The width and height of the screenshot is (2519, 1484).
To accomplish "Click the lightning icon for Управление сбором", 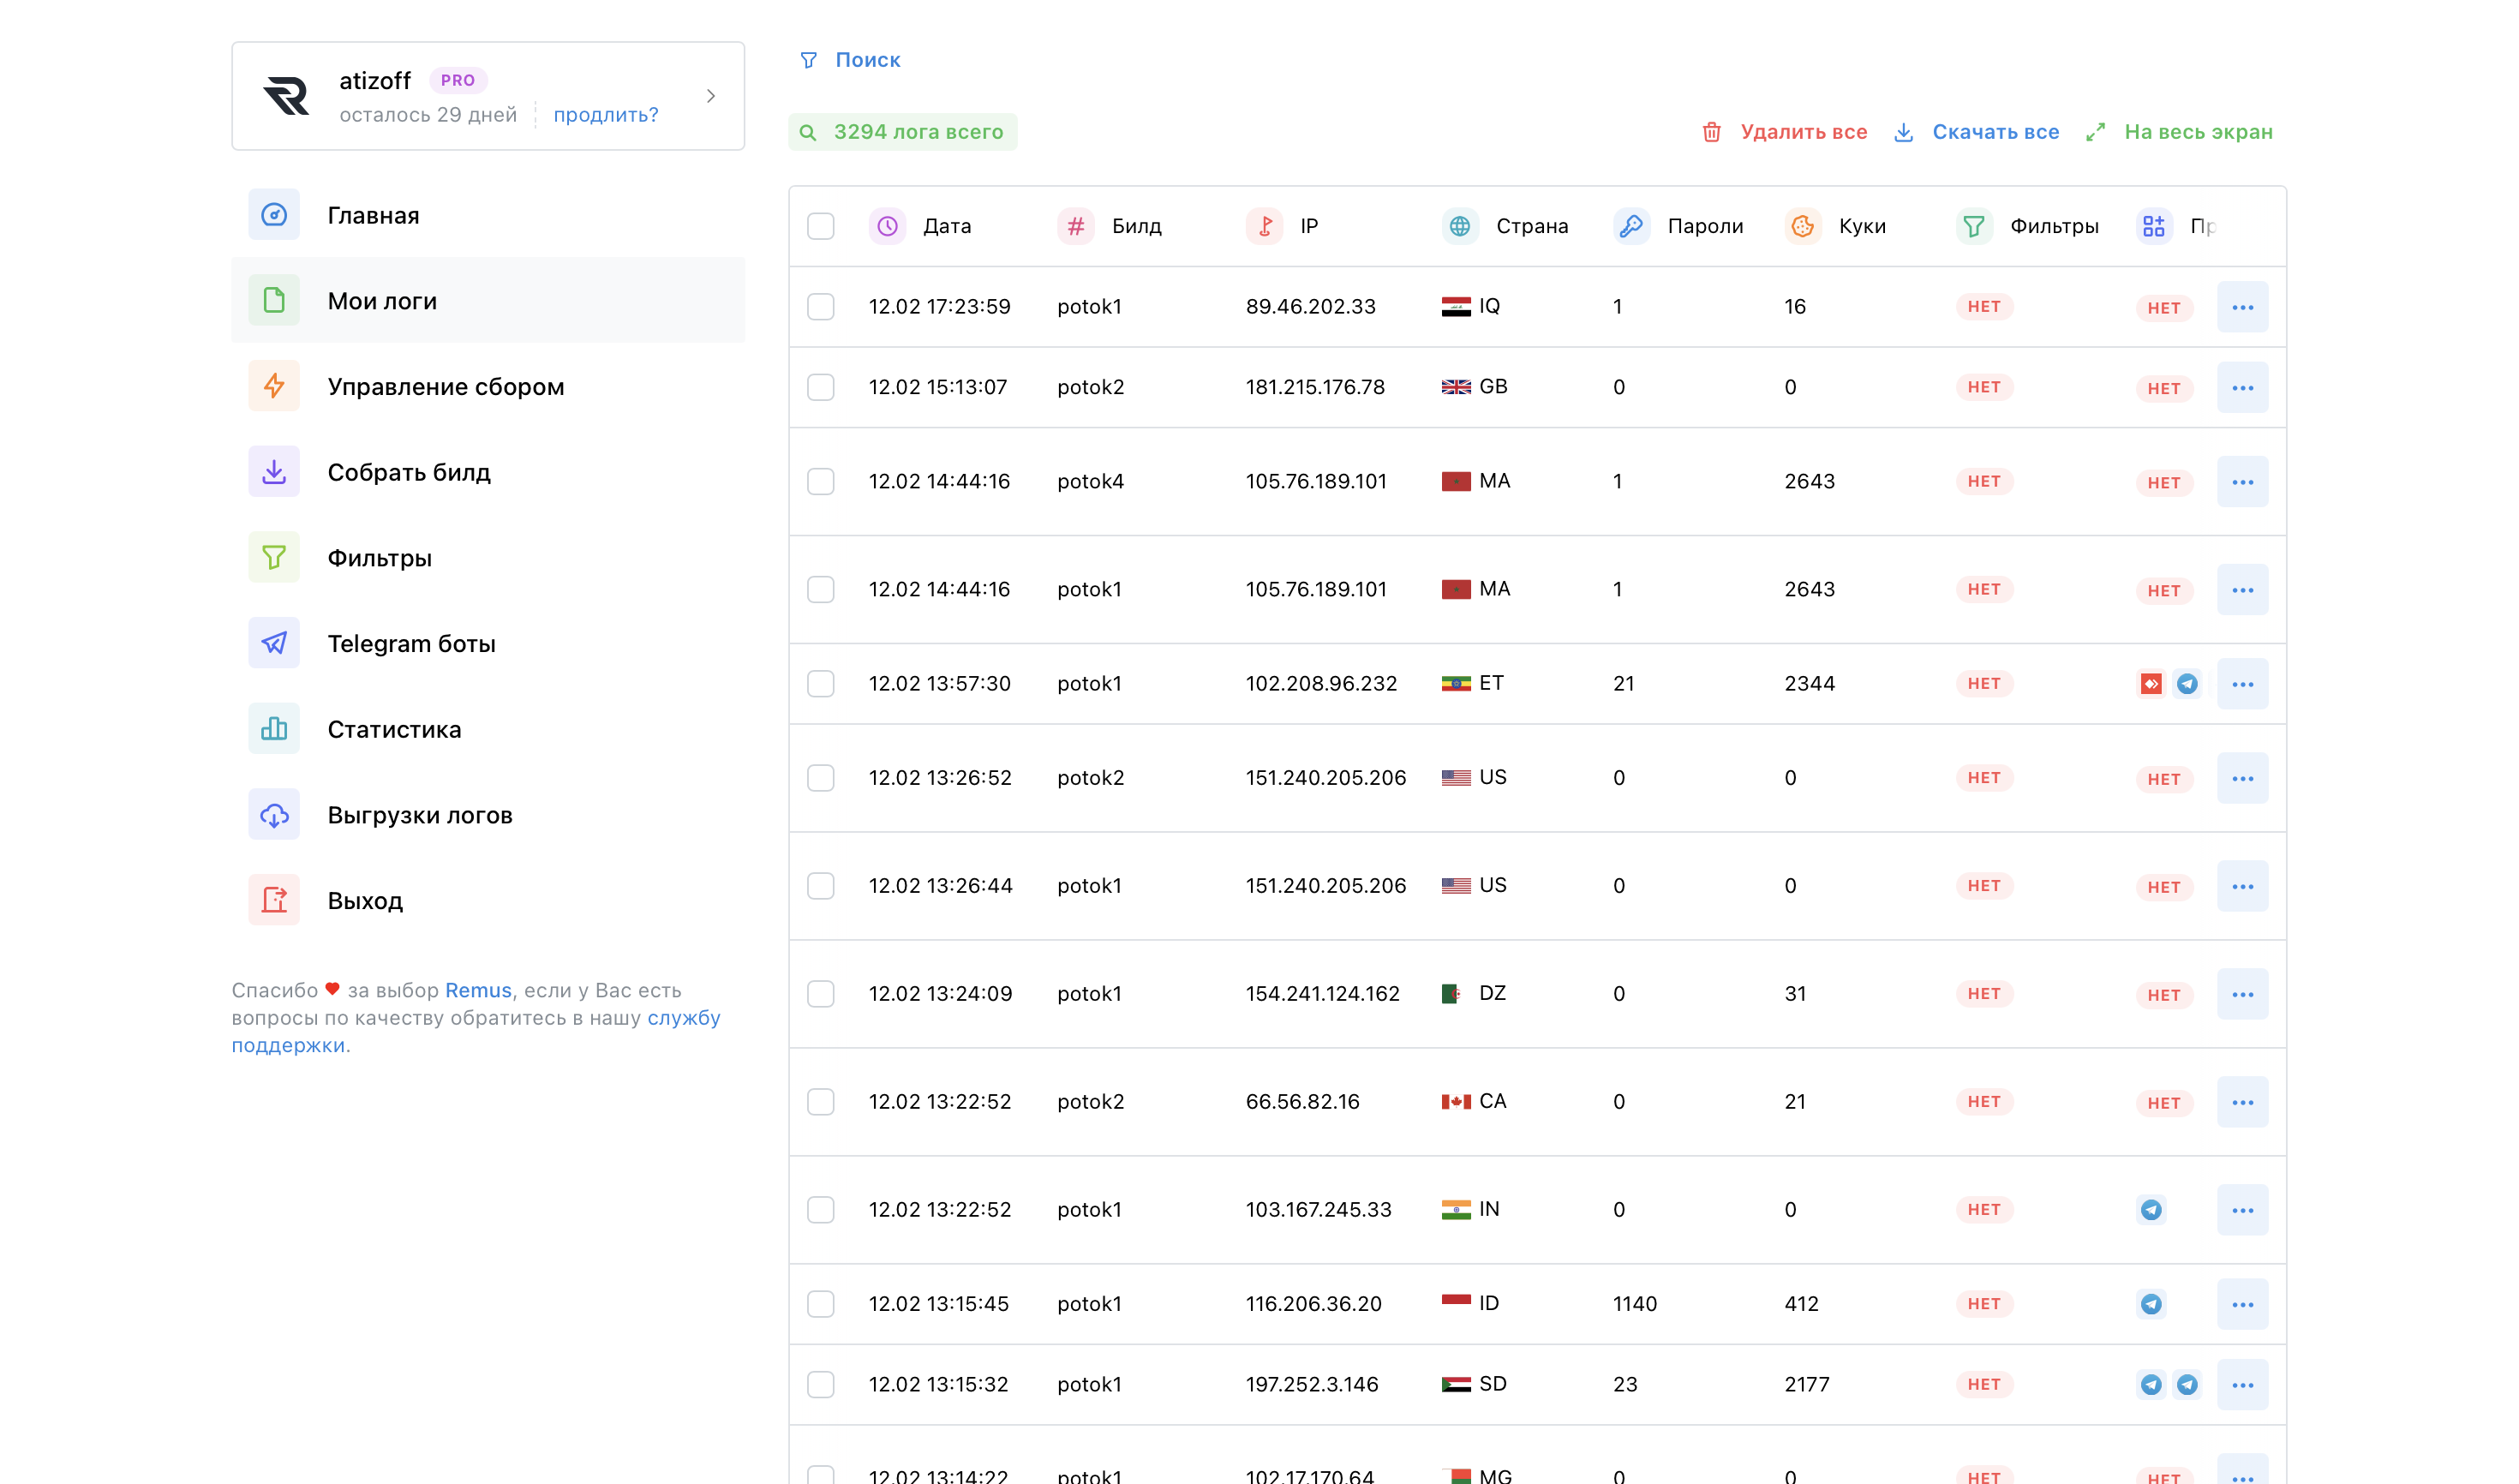I will [274, 386].
